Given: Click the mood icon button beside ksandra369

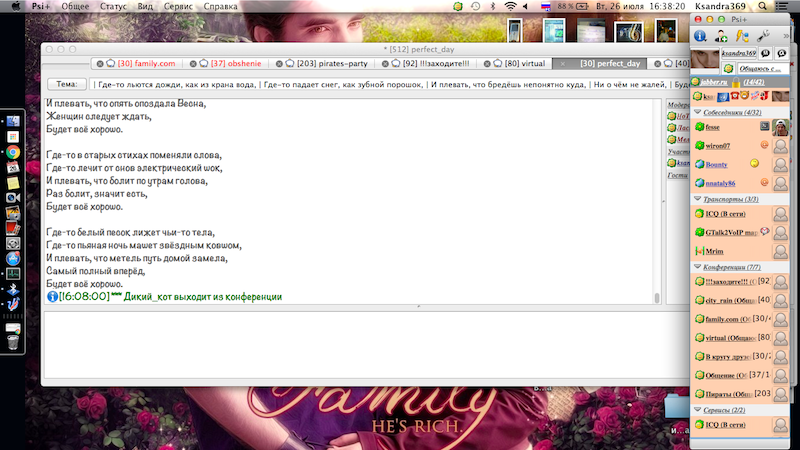Looking at the screenshot, I should (x=765, y=53).
